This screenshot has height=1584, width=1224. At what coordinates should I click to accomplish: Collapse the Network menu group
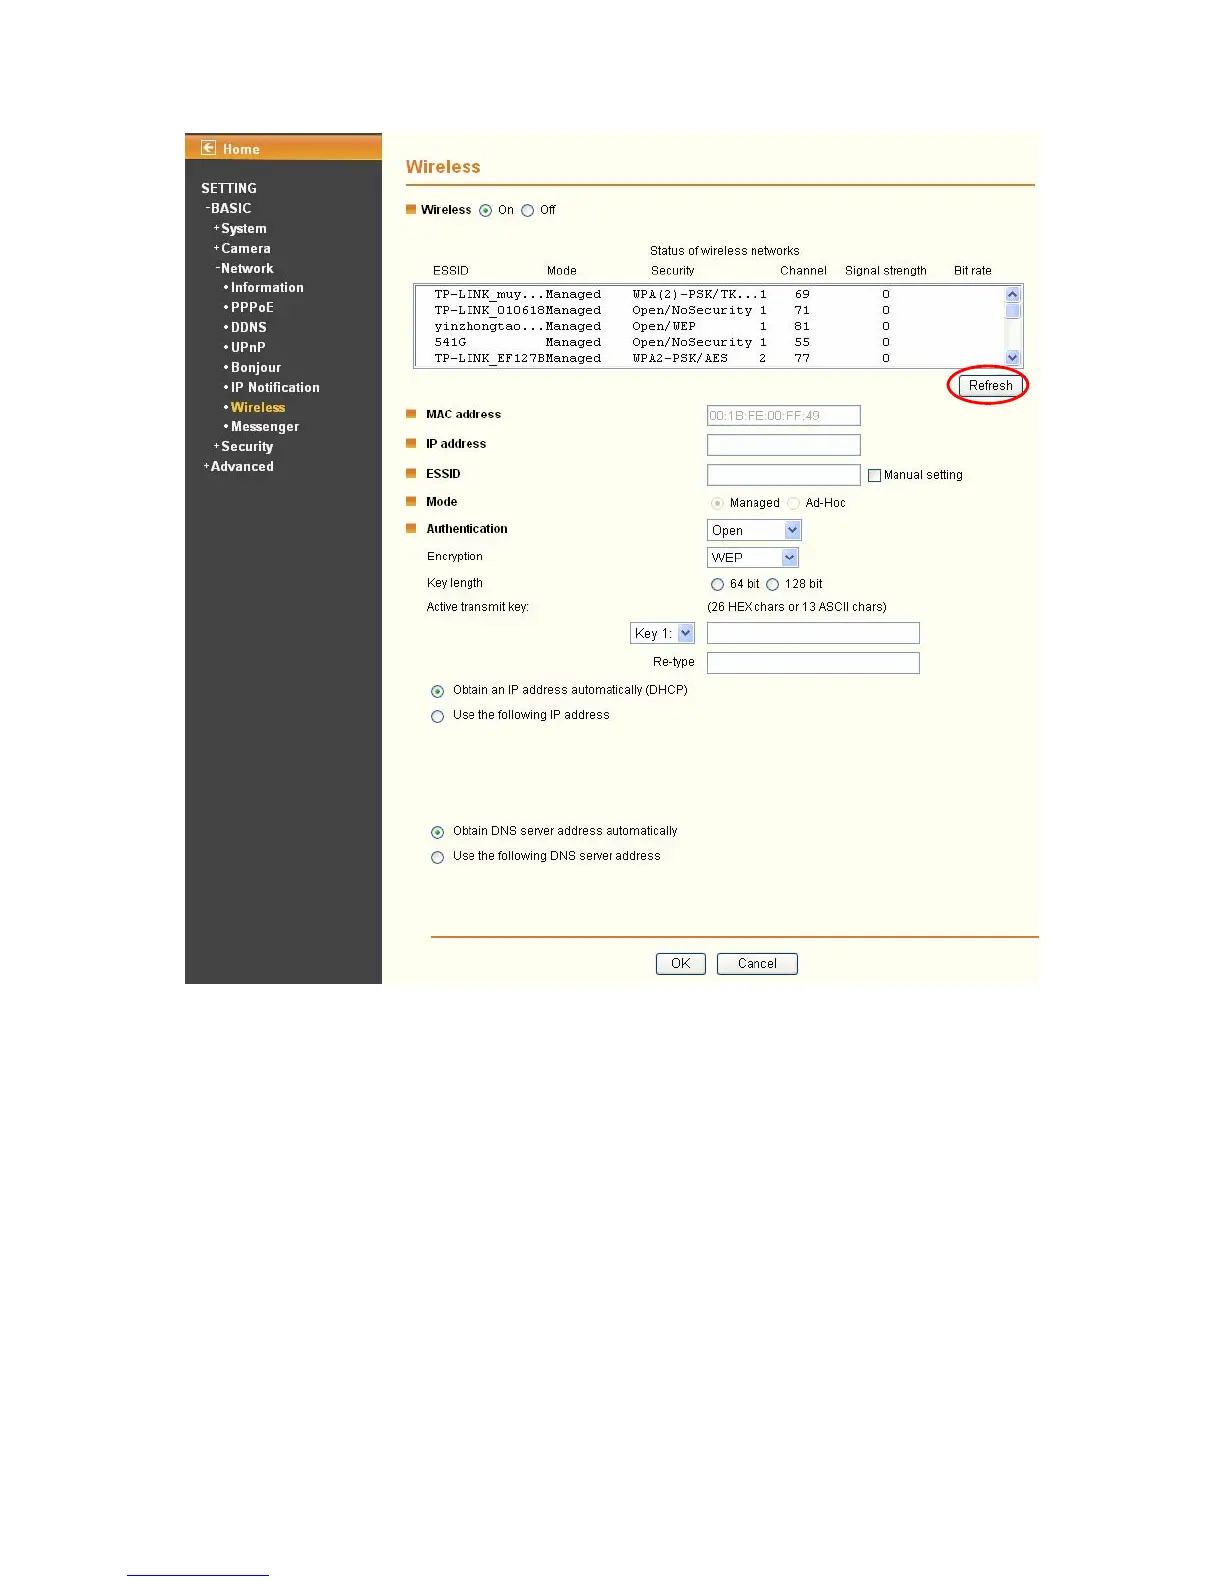coord(244,268)
